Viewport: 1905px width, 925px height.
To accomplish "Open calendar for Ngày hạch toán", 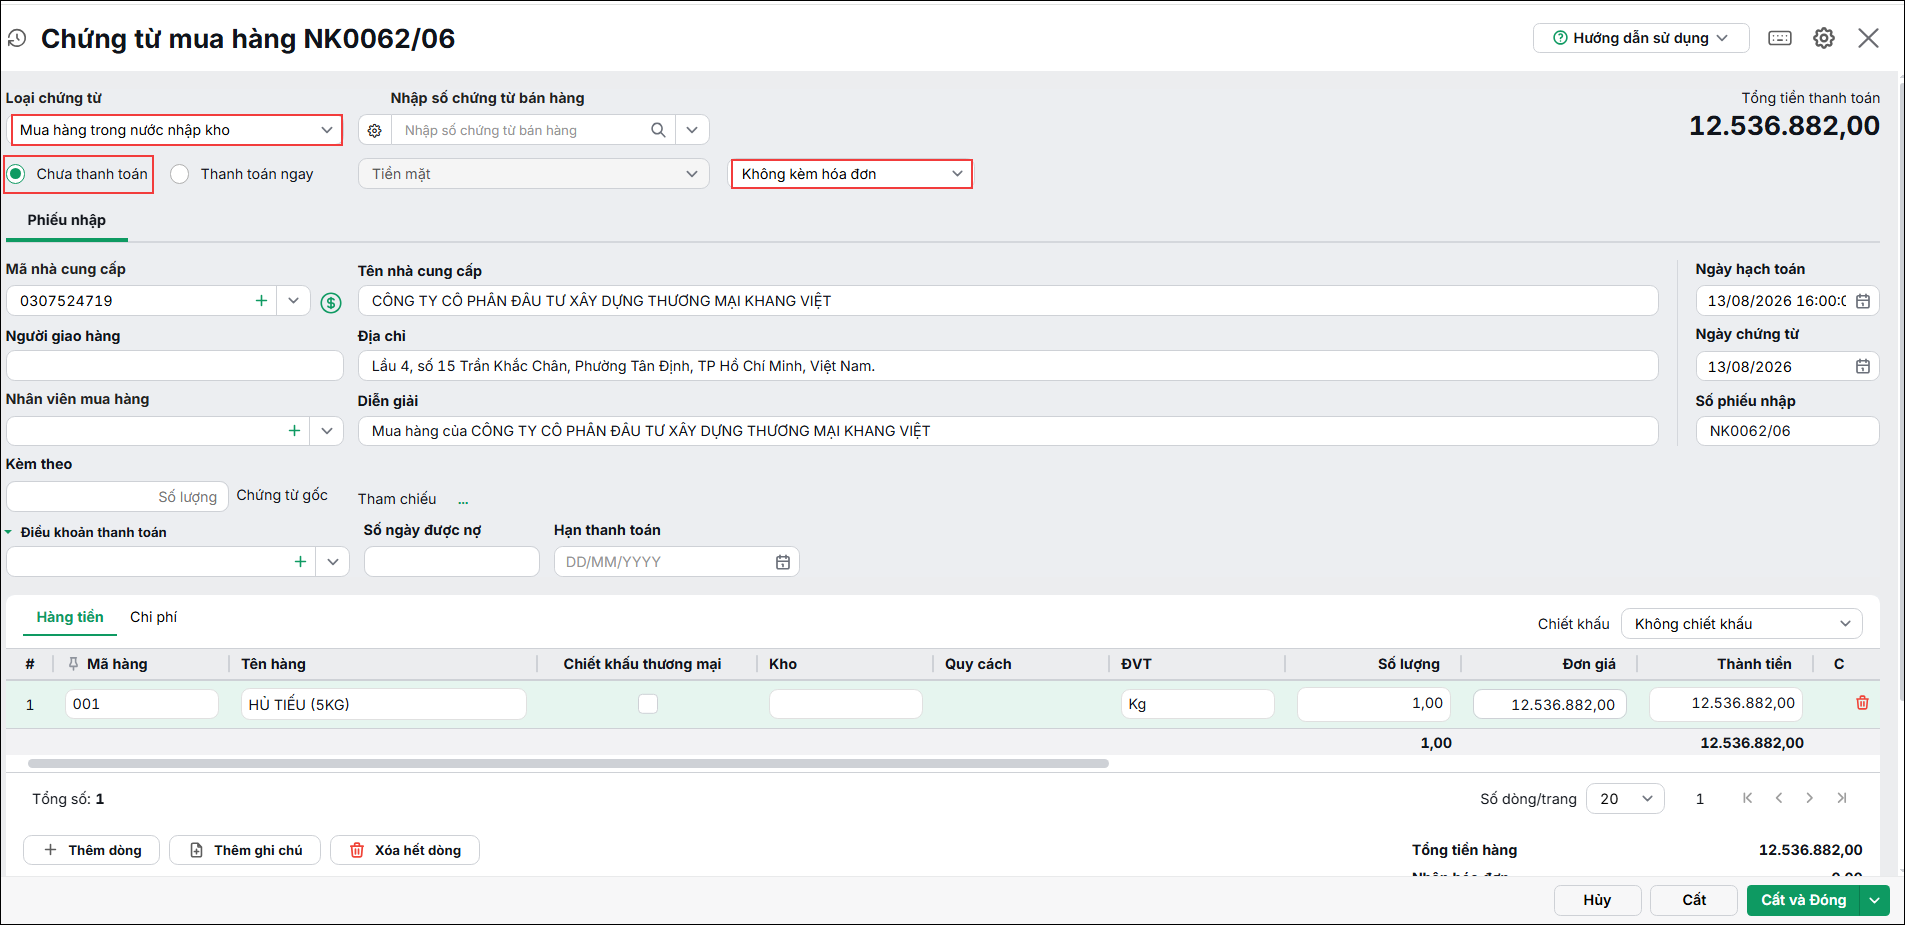I will tap(1863, 301).
